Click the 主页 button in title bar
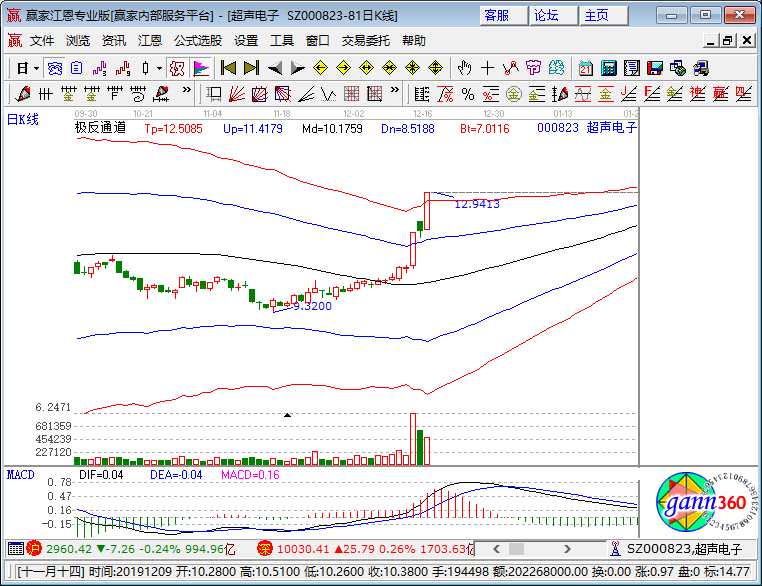The image size is (762, 586). 604,16
